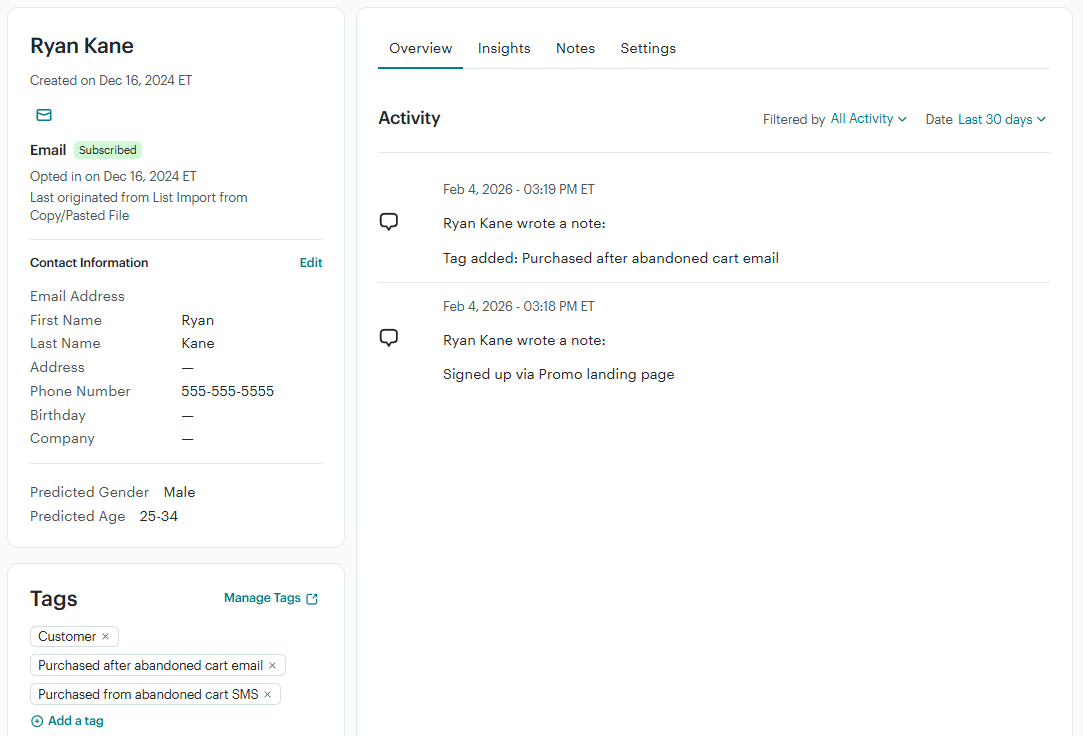Remove the Purchased from abandoned cart SMS tag
This screenshot has width=1083, height=736.
pyautogui.click(x=267, y=693)
